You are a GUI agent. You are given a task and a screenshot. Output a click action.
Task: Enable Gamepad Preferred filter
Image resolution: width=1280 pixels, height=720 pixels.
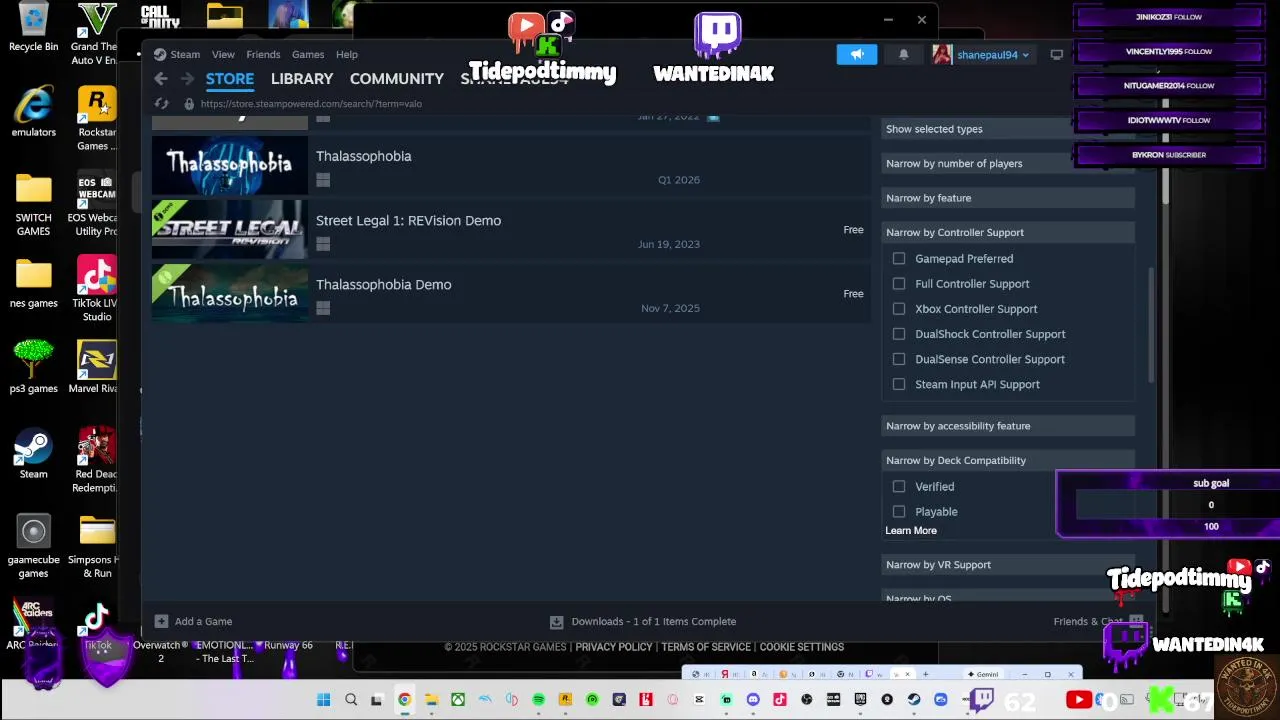pyautogui.click(x=899, y=258)
